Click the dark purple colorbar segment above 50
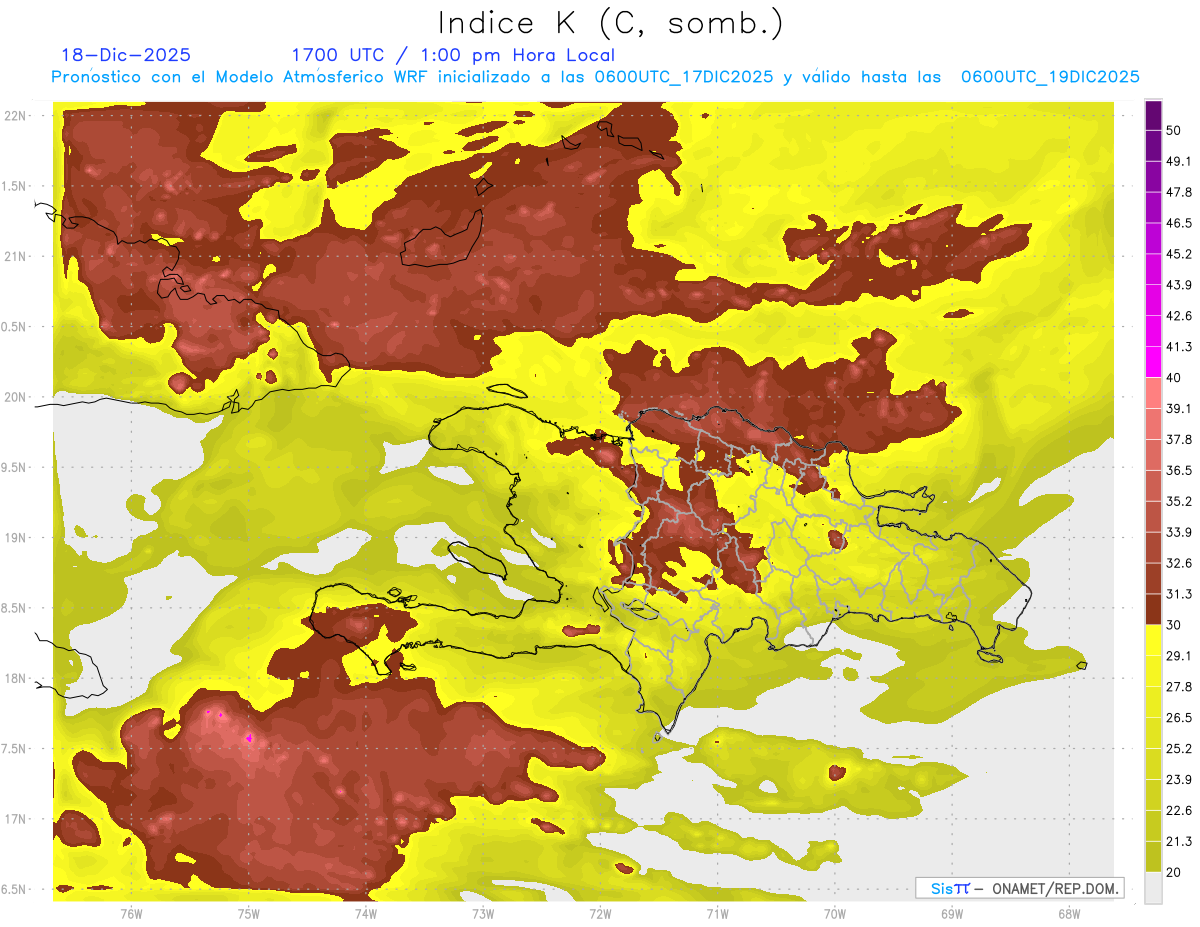The width and height of the screenshot is (1200, 927). pos(1153,117)
